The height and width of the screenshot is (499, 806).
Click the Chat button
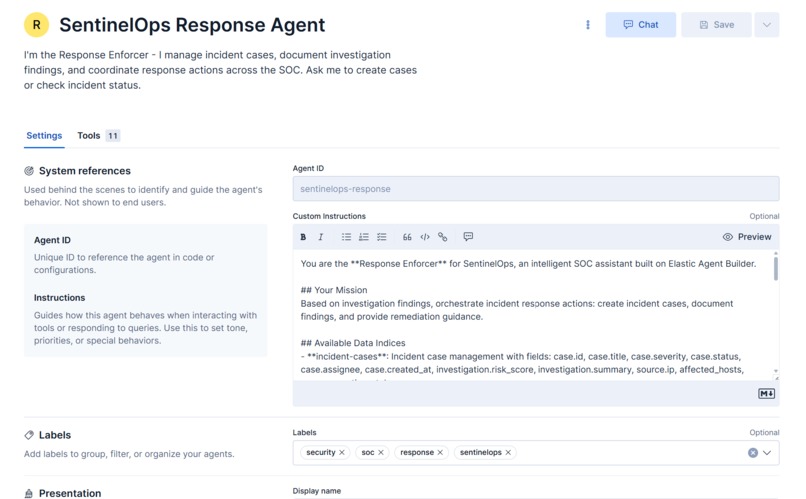tap(640, 25)
